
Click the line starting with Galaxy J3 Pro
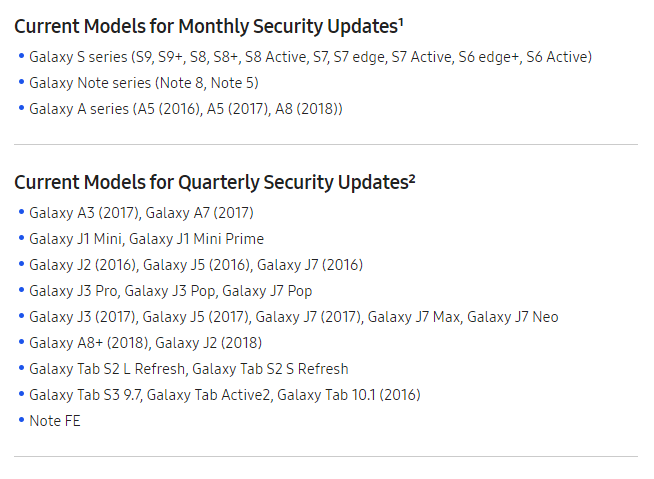click(170, 291)
